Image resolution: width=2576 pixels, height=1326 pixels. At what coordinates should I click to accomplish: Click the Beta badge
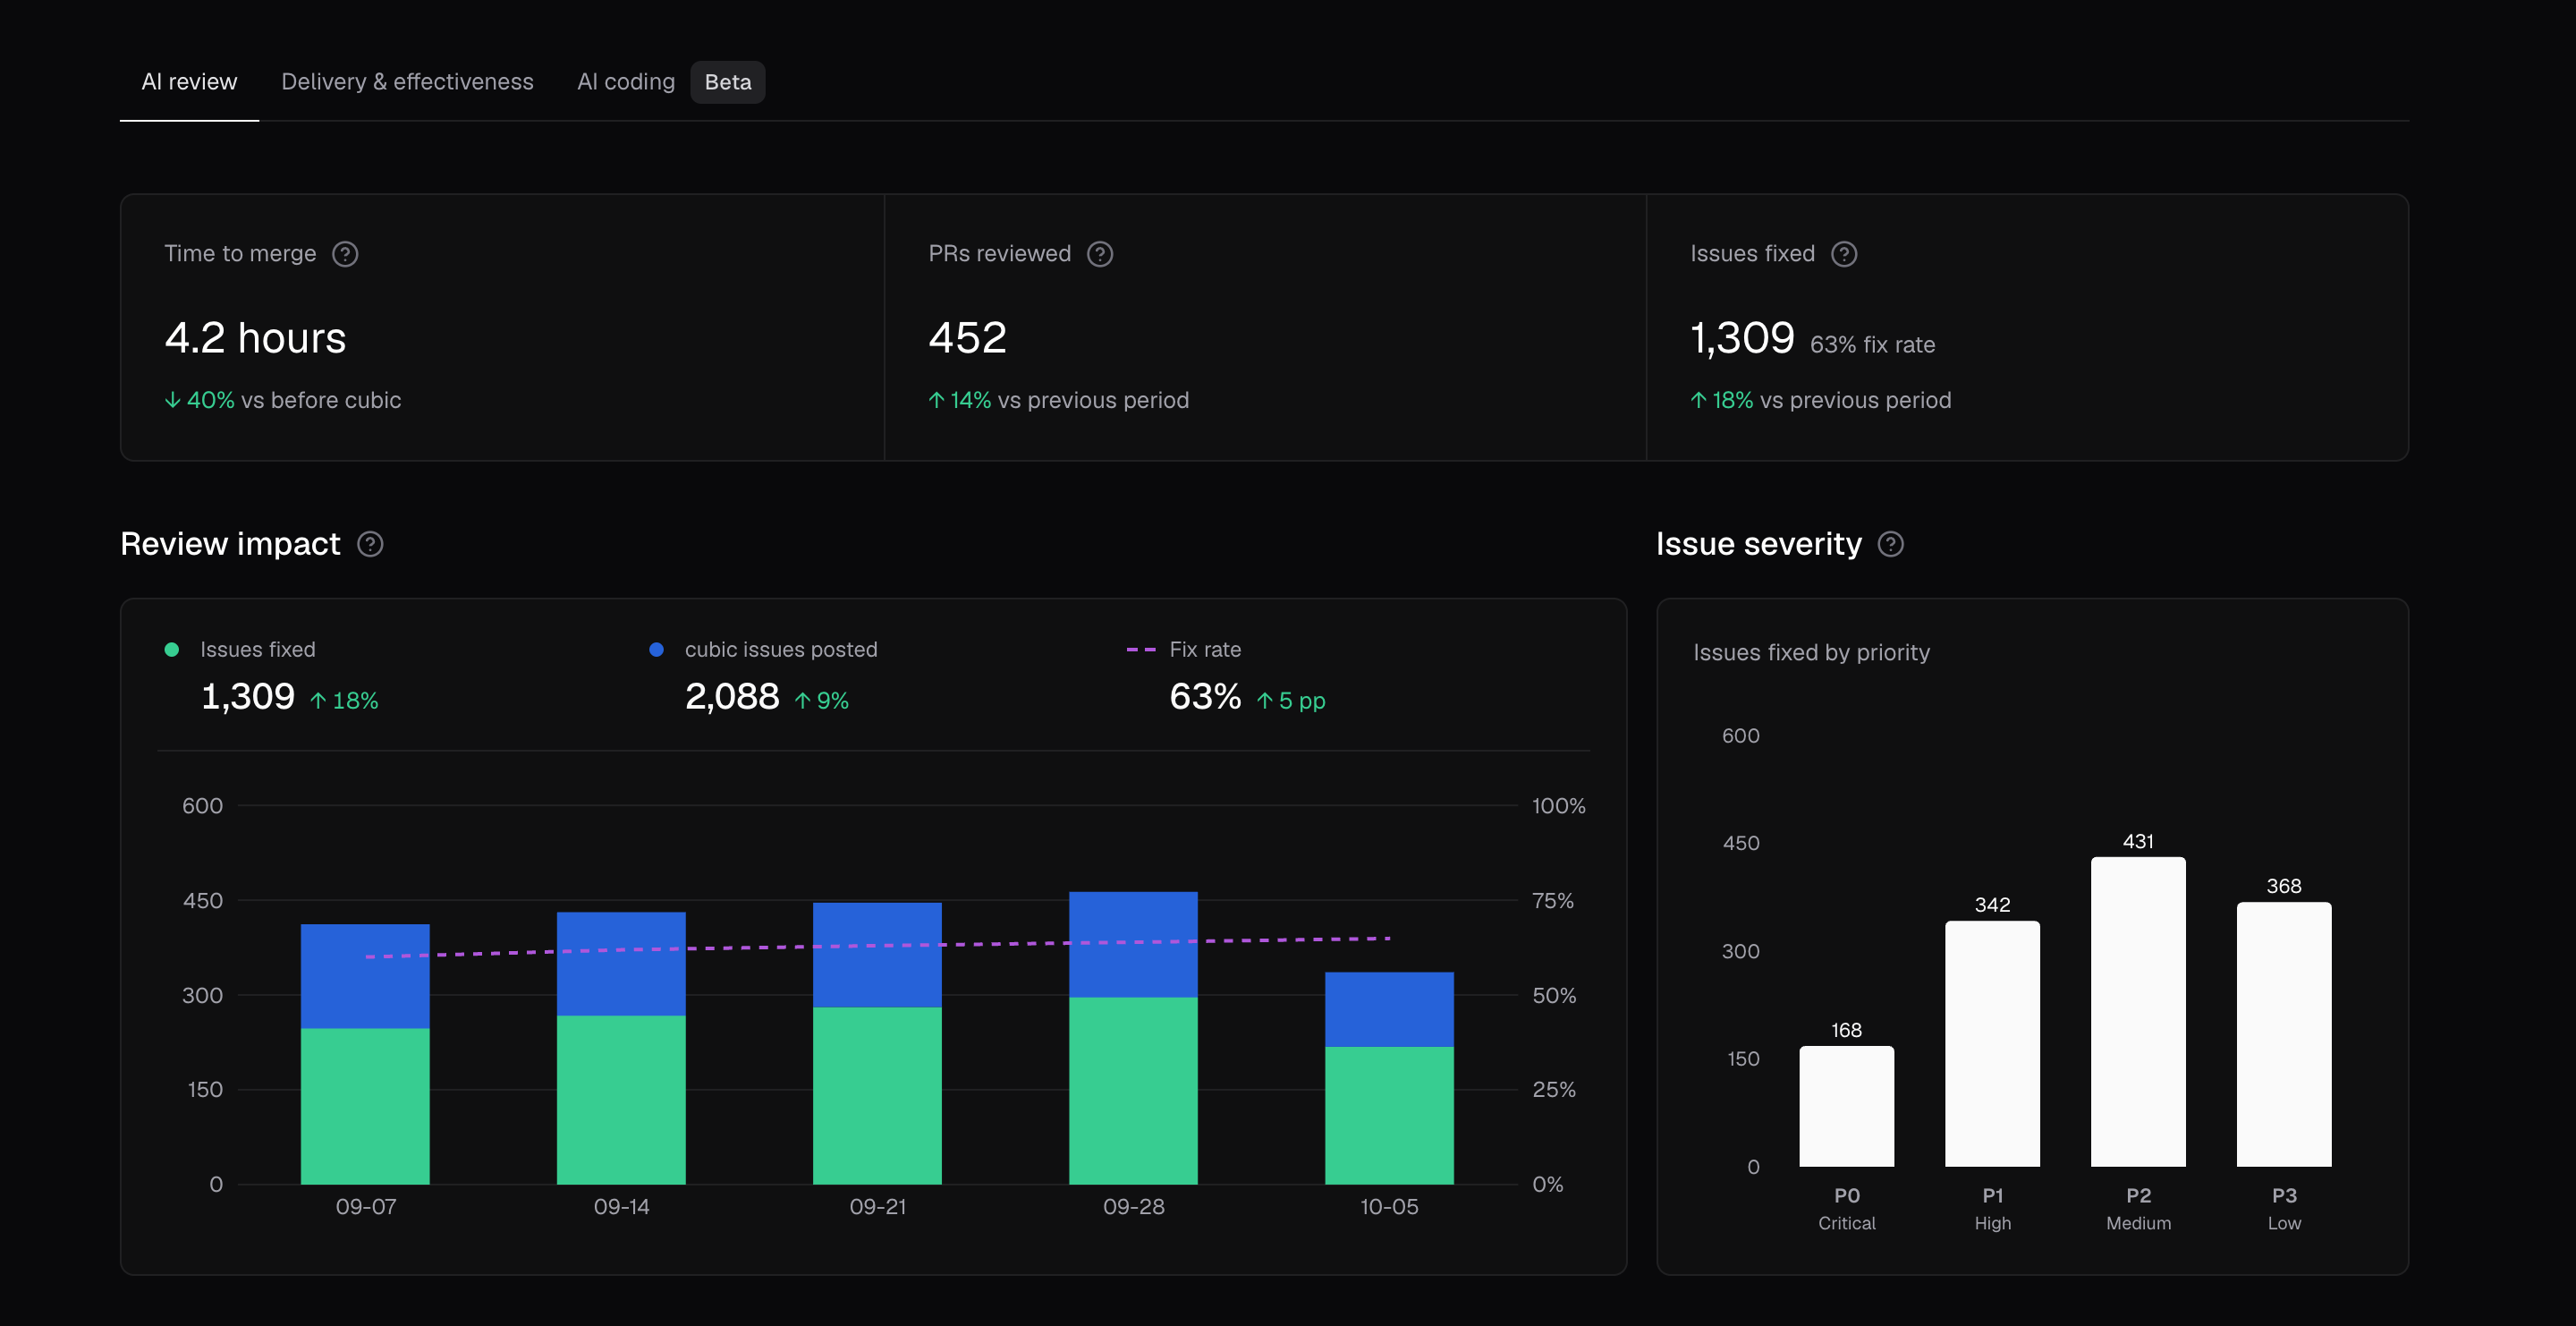coord(728,82)
